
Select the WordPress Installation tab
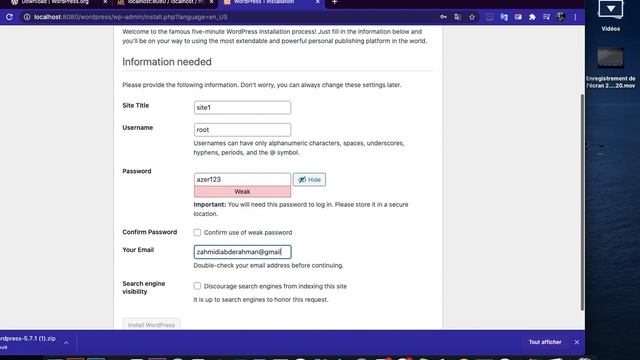269,2
